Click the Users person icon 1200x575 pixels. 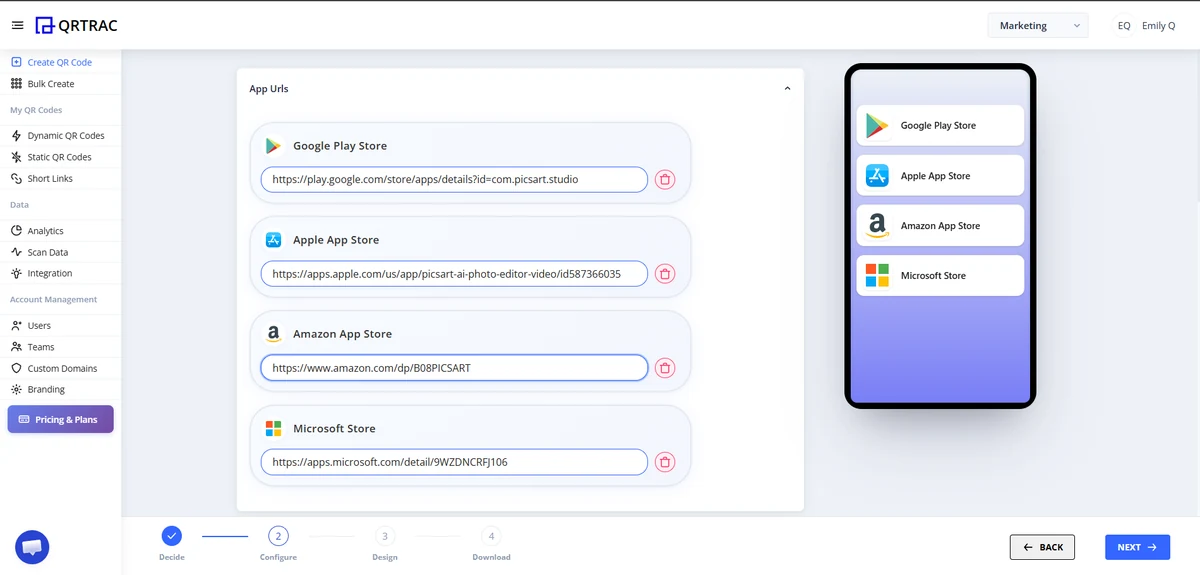(x=16, y=326)
